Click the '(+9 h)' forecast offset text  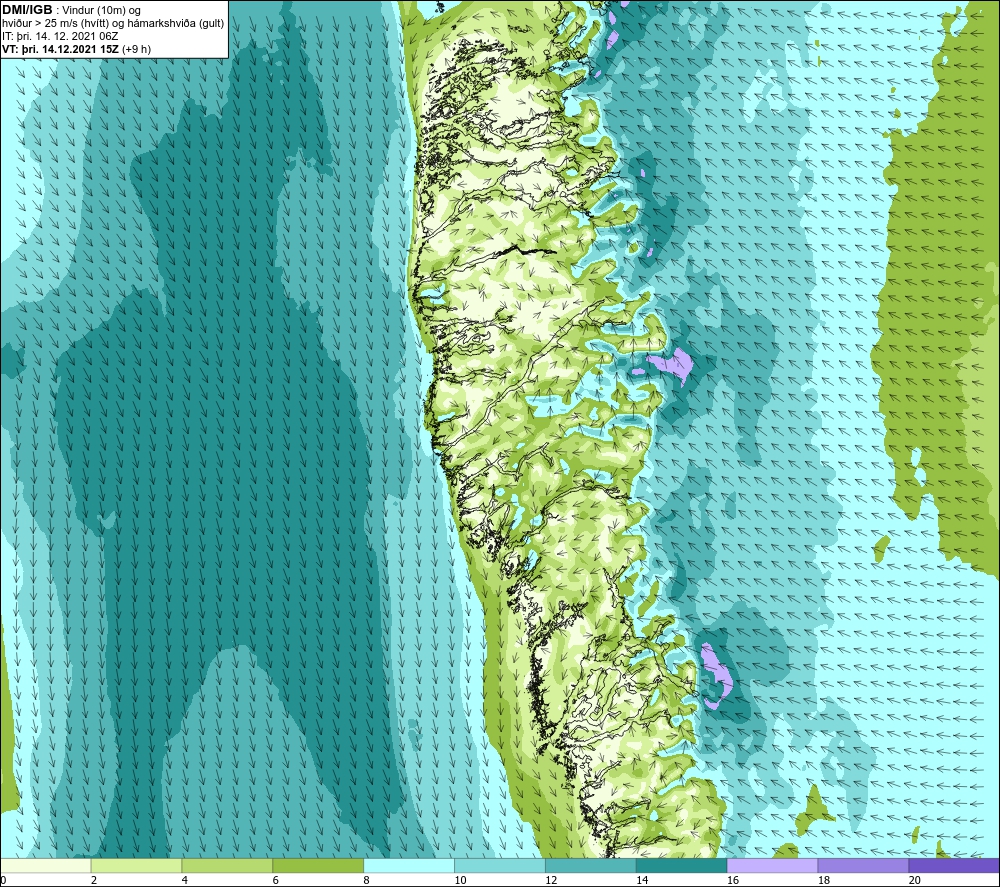tap(136, 49)
